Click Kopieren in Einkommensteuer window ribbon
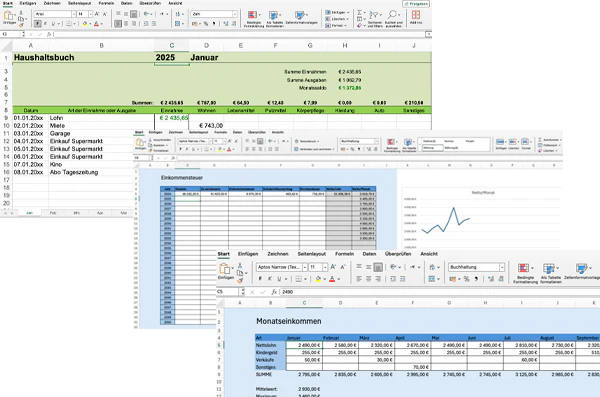The image size is (600, 397). (158, 145)
